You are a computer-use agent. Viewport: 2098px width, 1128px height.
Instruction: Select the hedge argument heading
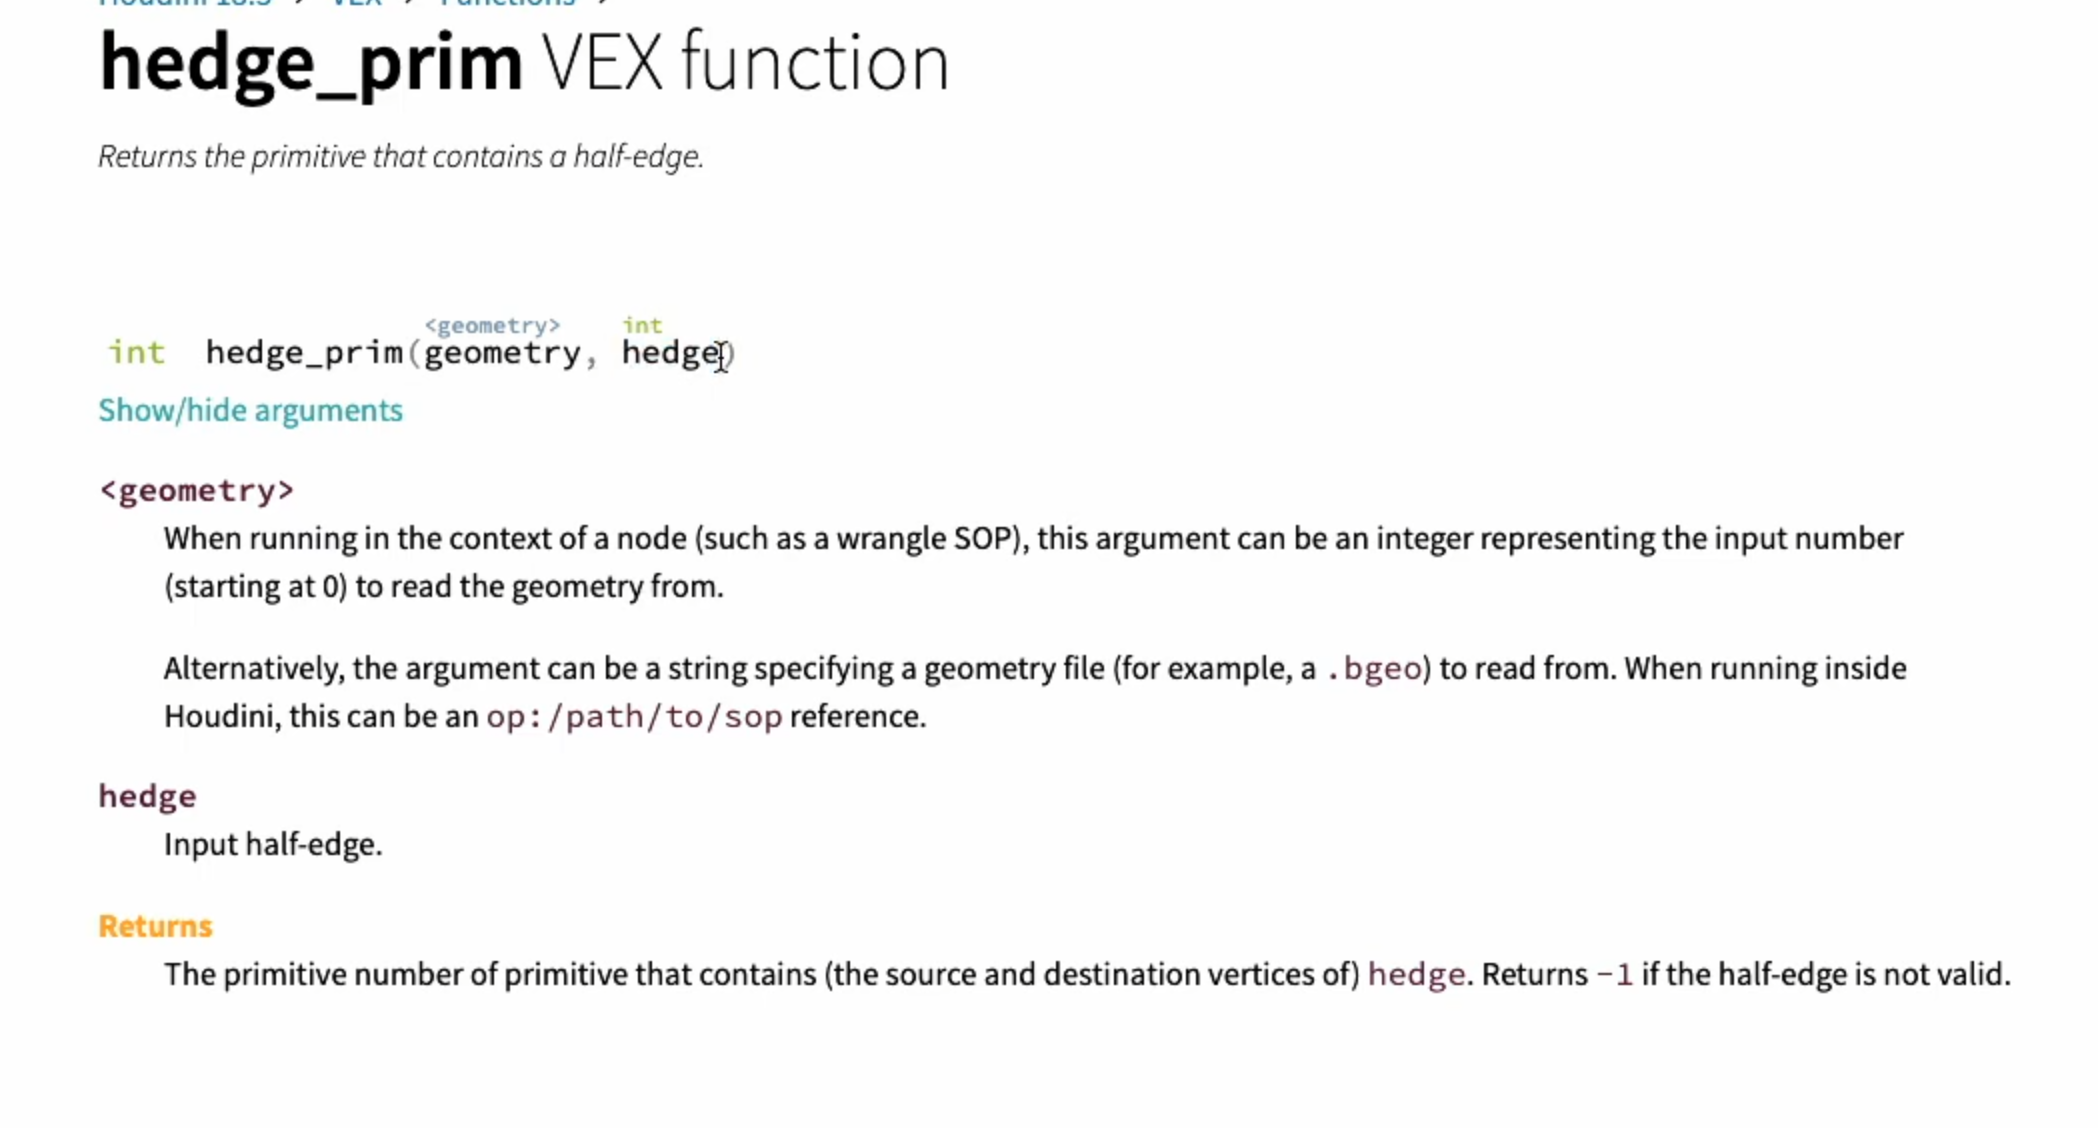pos(147,797)
